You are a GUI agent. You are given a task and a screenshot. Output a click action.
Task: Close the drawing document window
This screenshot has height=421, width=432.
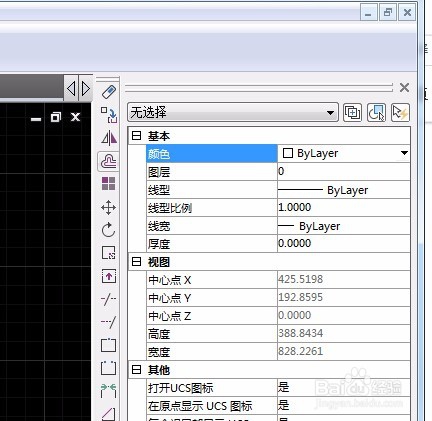tap(76, 117)
